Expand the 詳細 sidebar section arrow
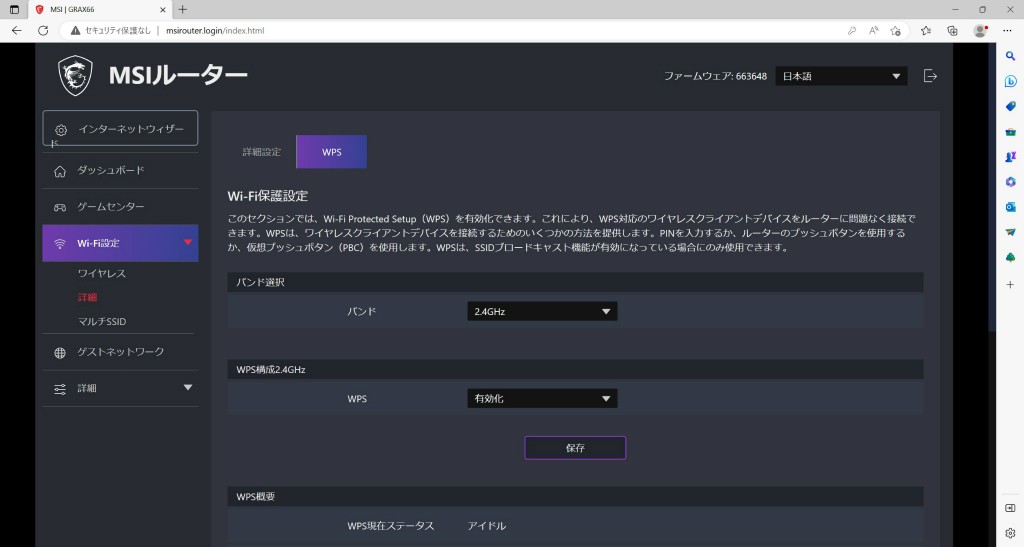Image resolution: width=1024 pixels, height=547 pixels. pyautogui.click(x=188, y=388)
